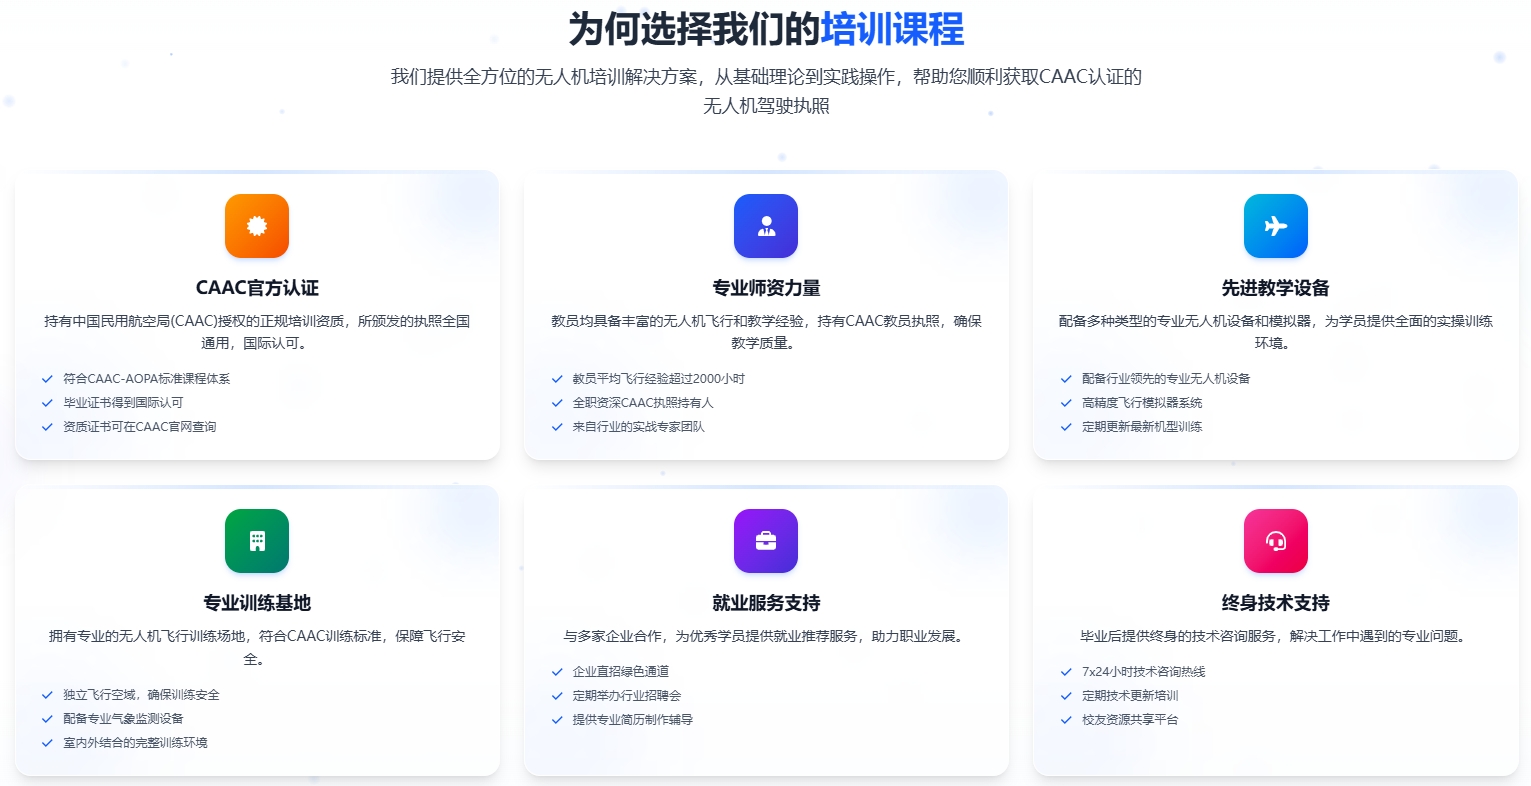Click 提供专业简历制作辅导 list item
This screenshot has width=1531, height=786.
(x=633, y=720)
